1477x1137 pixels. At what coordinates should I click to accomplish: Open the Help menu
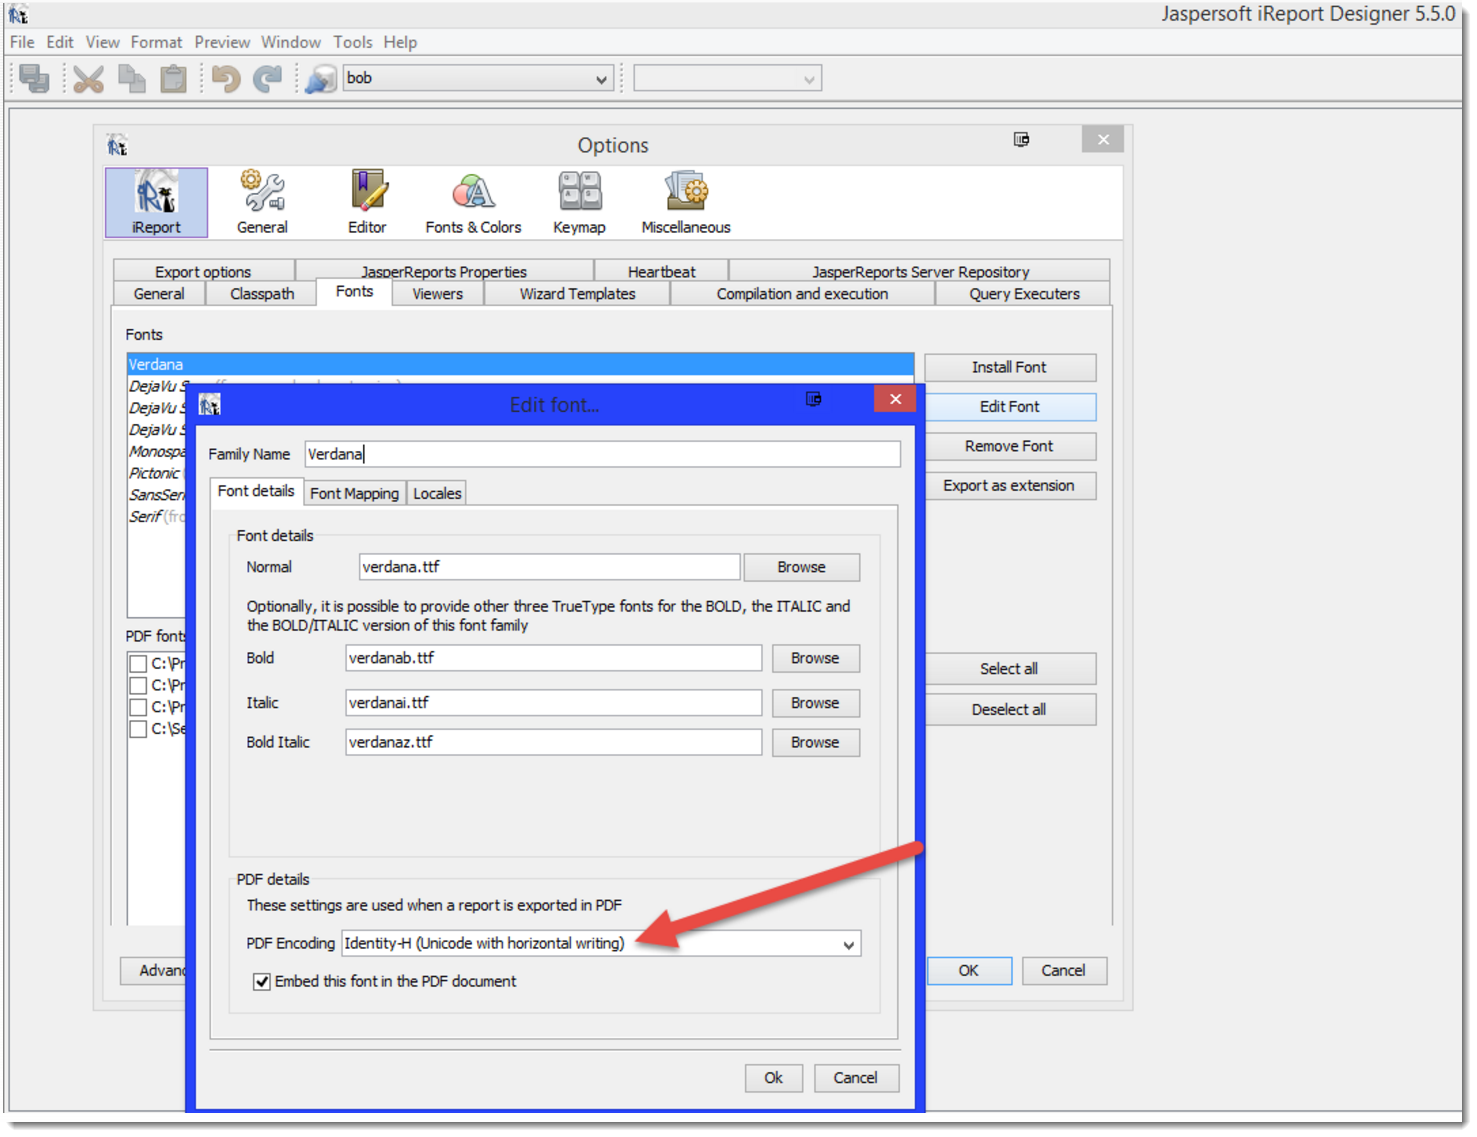400,42
